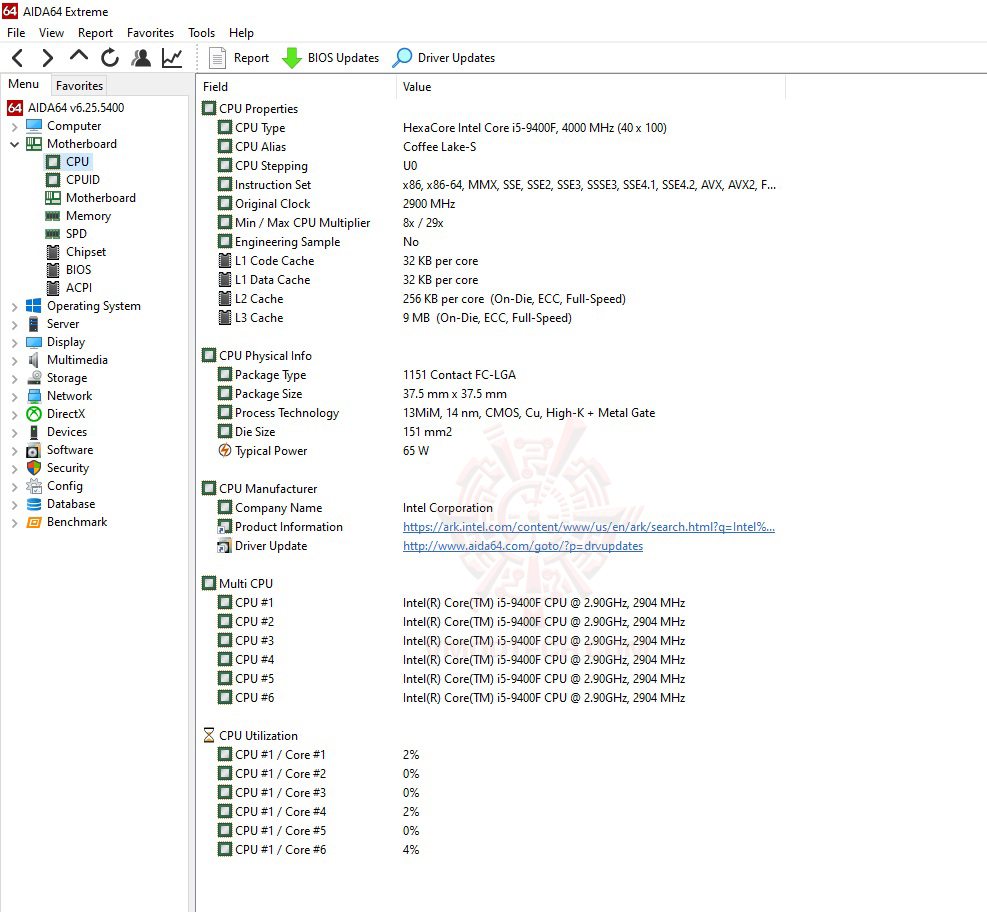The height and width of the screenshot is (912, 987).
Task: Open BIOS Updates from the toolbar
Action: point(330,58)
